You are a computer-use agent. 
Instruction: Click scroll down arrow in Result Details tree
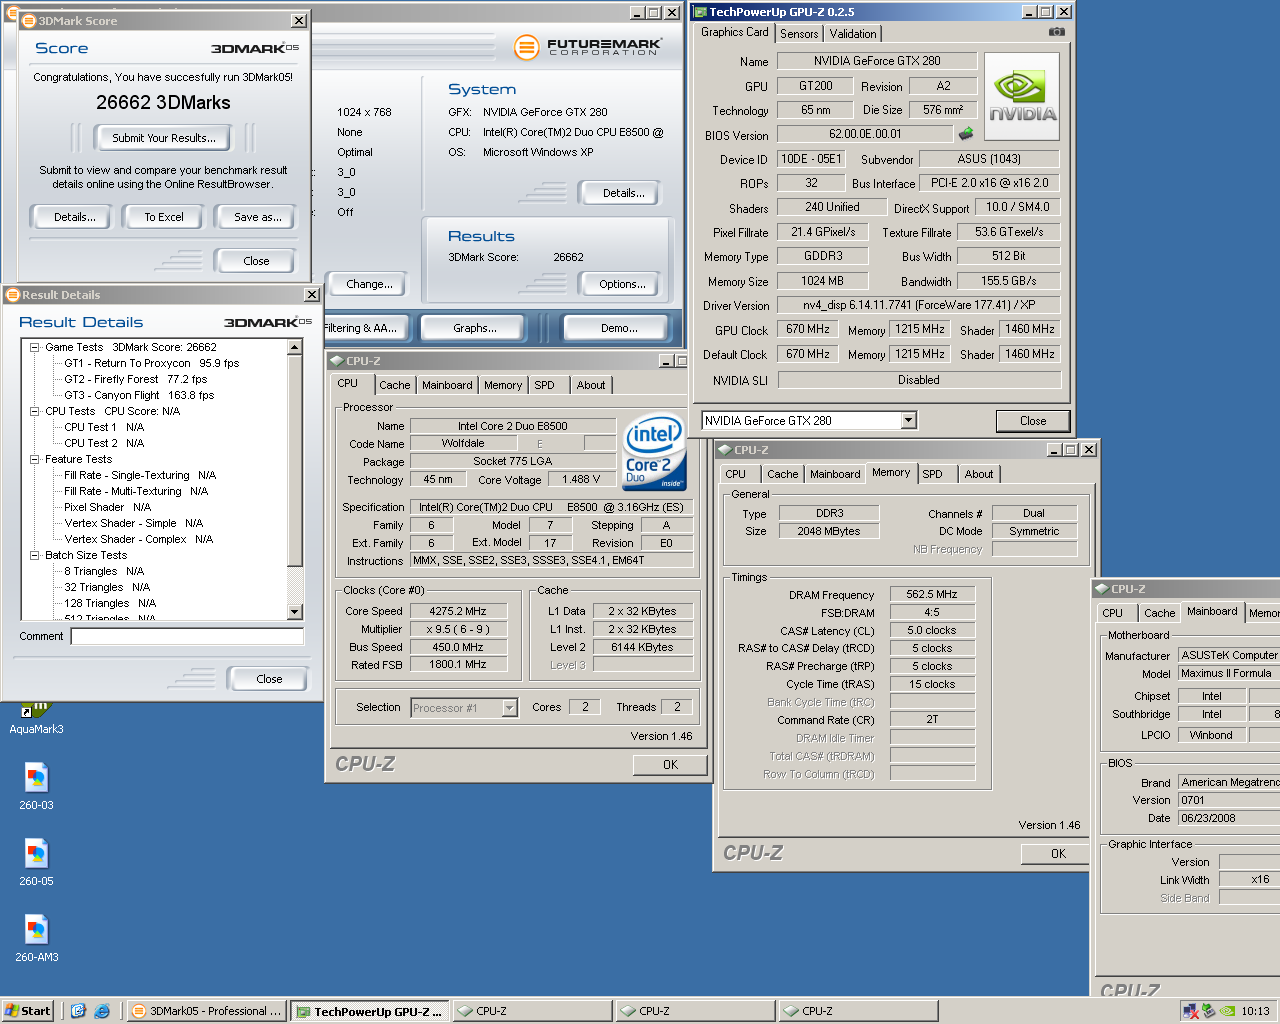[x=294, y=611]
